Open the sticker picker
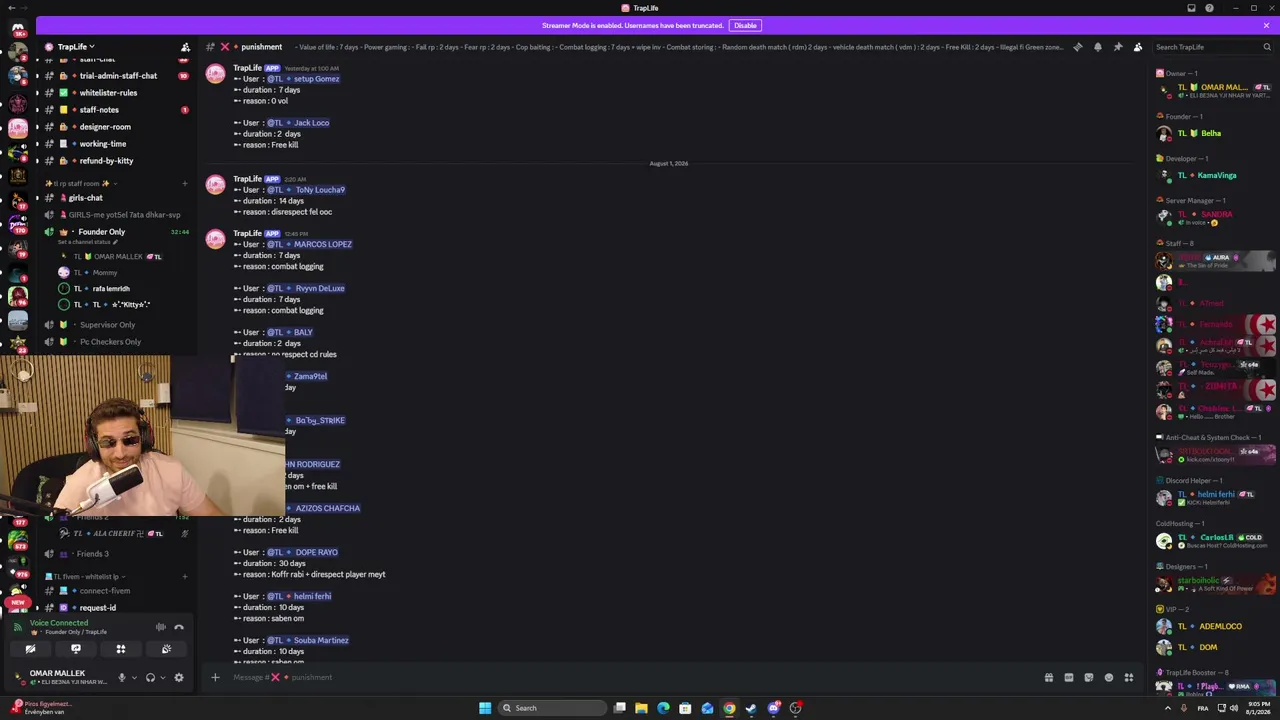 coord(1089,677)
